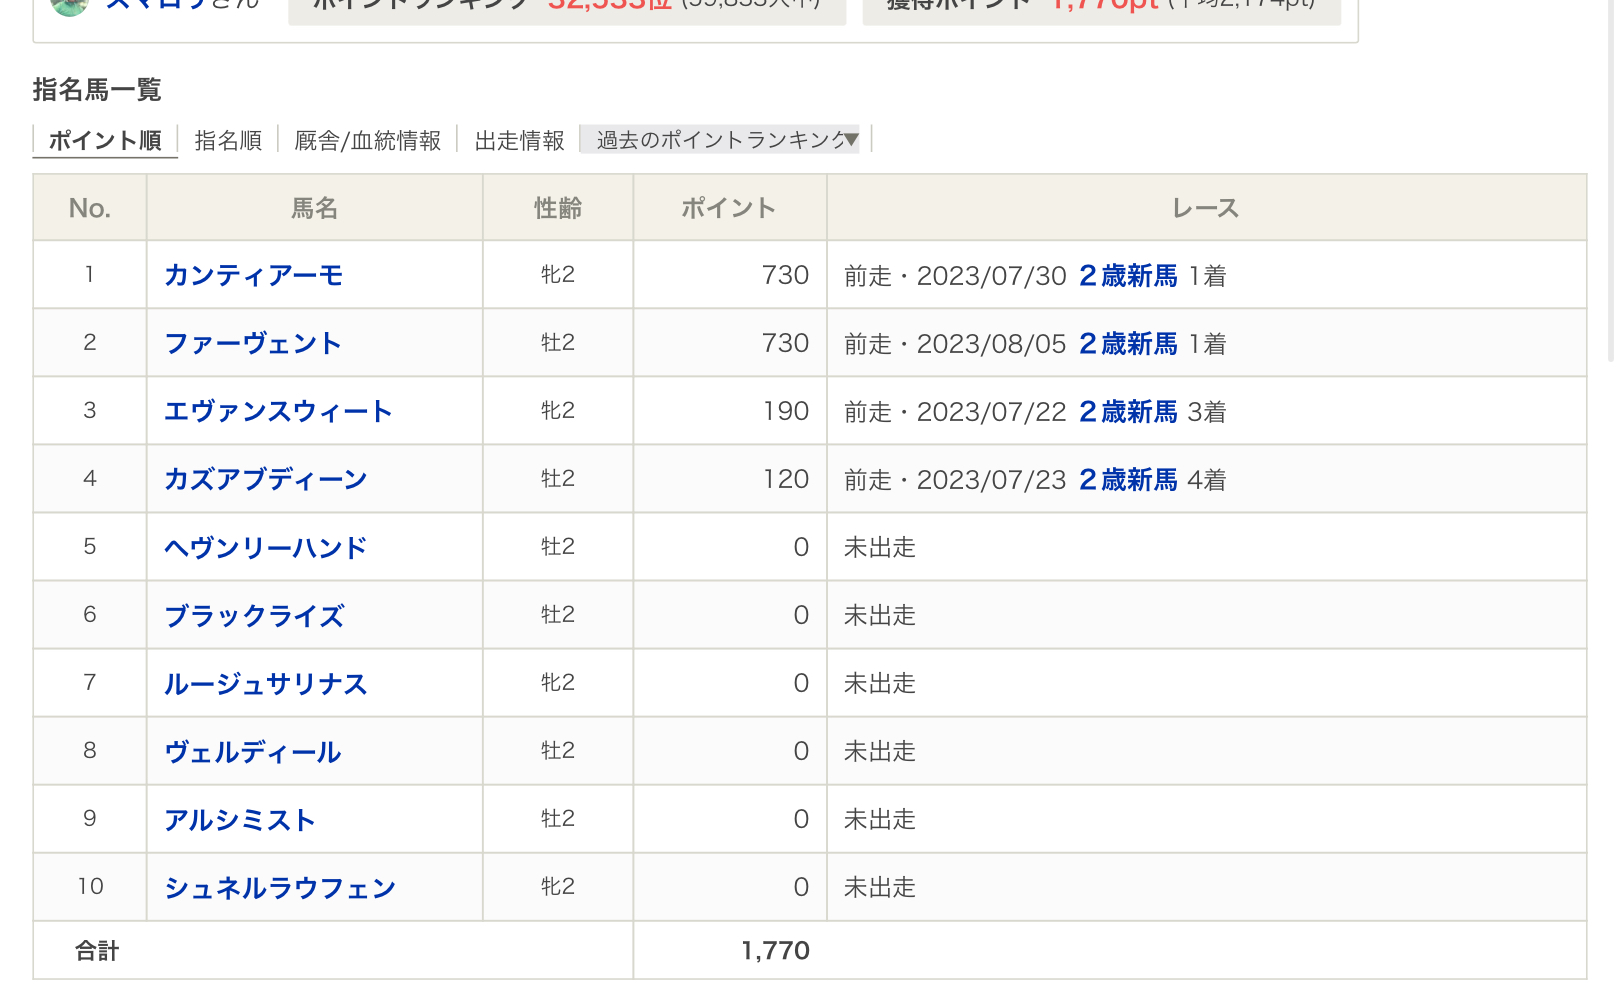Screen dimensions: 1620x992
Task: Open ヘヴンリーハンド horse link
Action: pyautogui.click(x=266, y=547)
